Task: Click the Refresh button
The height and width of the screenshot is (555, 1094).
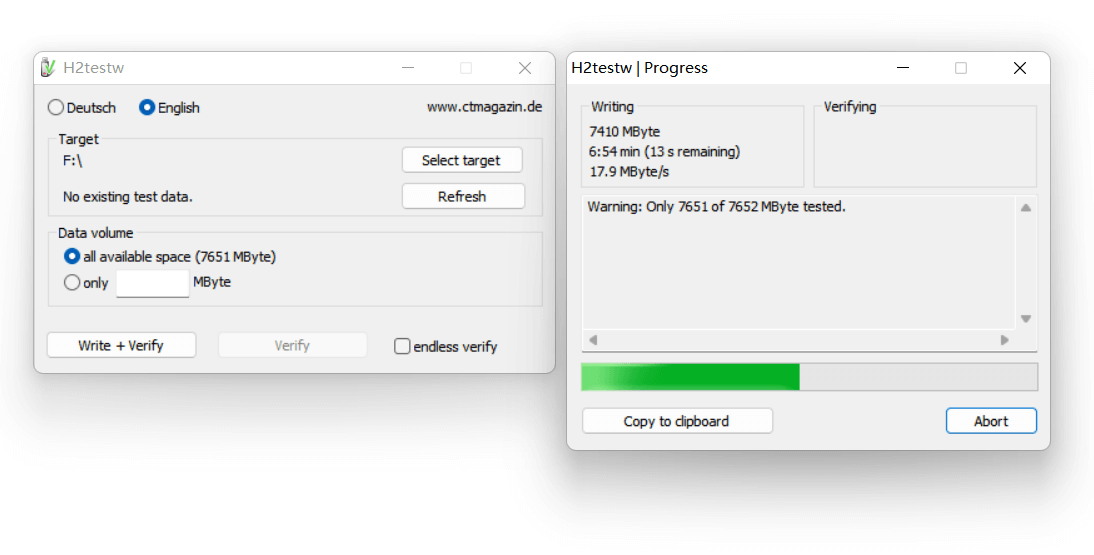Action: [463, 196]
